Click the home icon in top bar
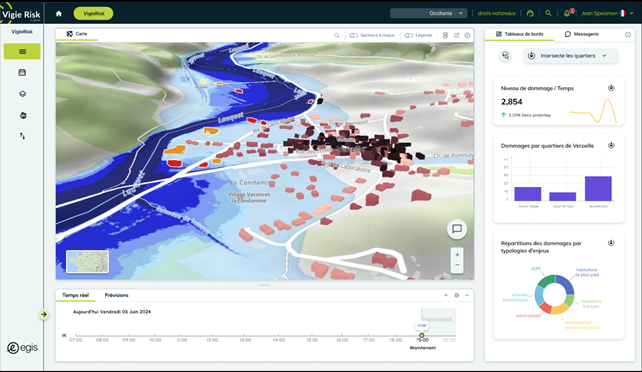This screenshot has width=642, height=372. [x=59, y=14]
